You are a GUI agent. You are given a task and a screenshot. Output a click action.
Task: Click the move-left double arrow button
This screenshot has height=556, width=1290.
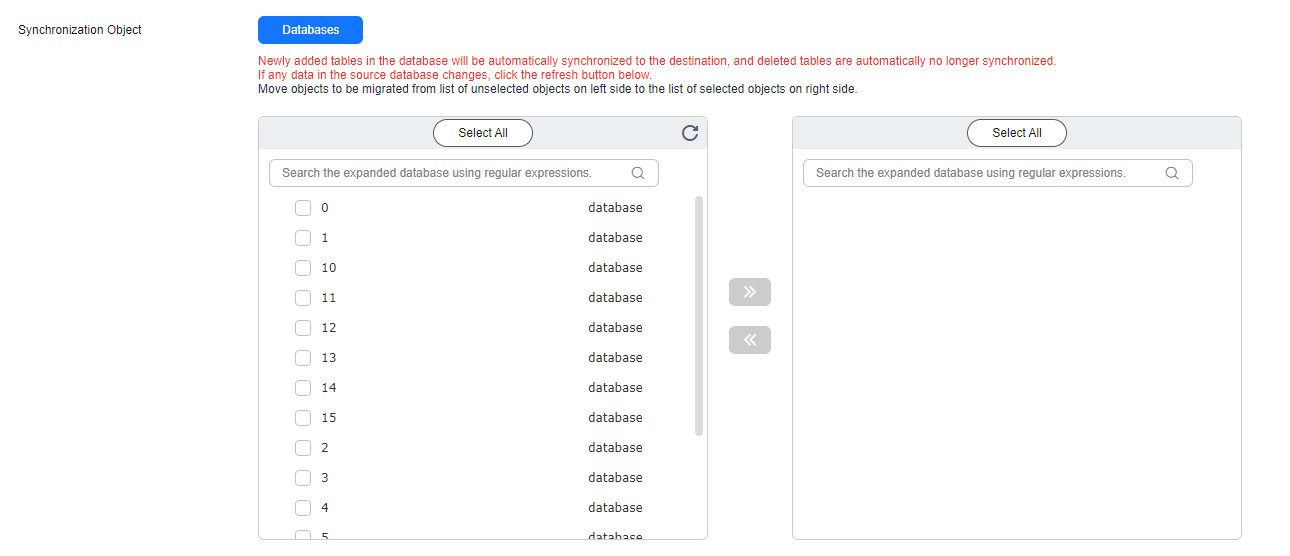750,340
